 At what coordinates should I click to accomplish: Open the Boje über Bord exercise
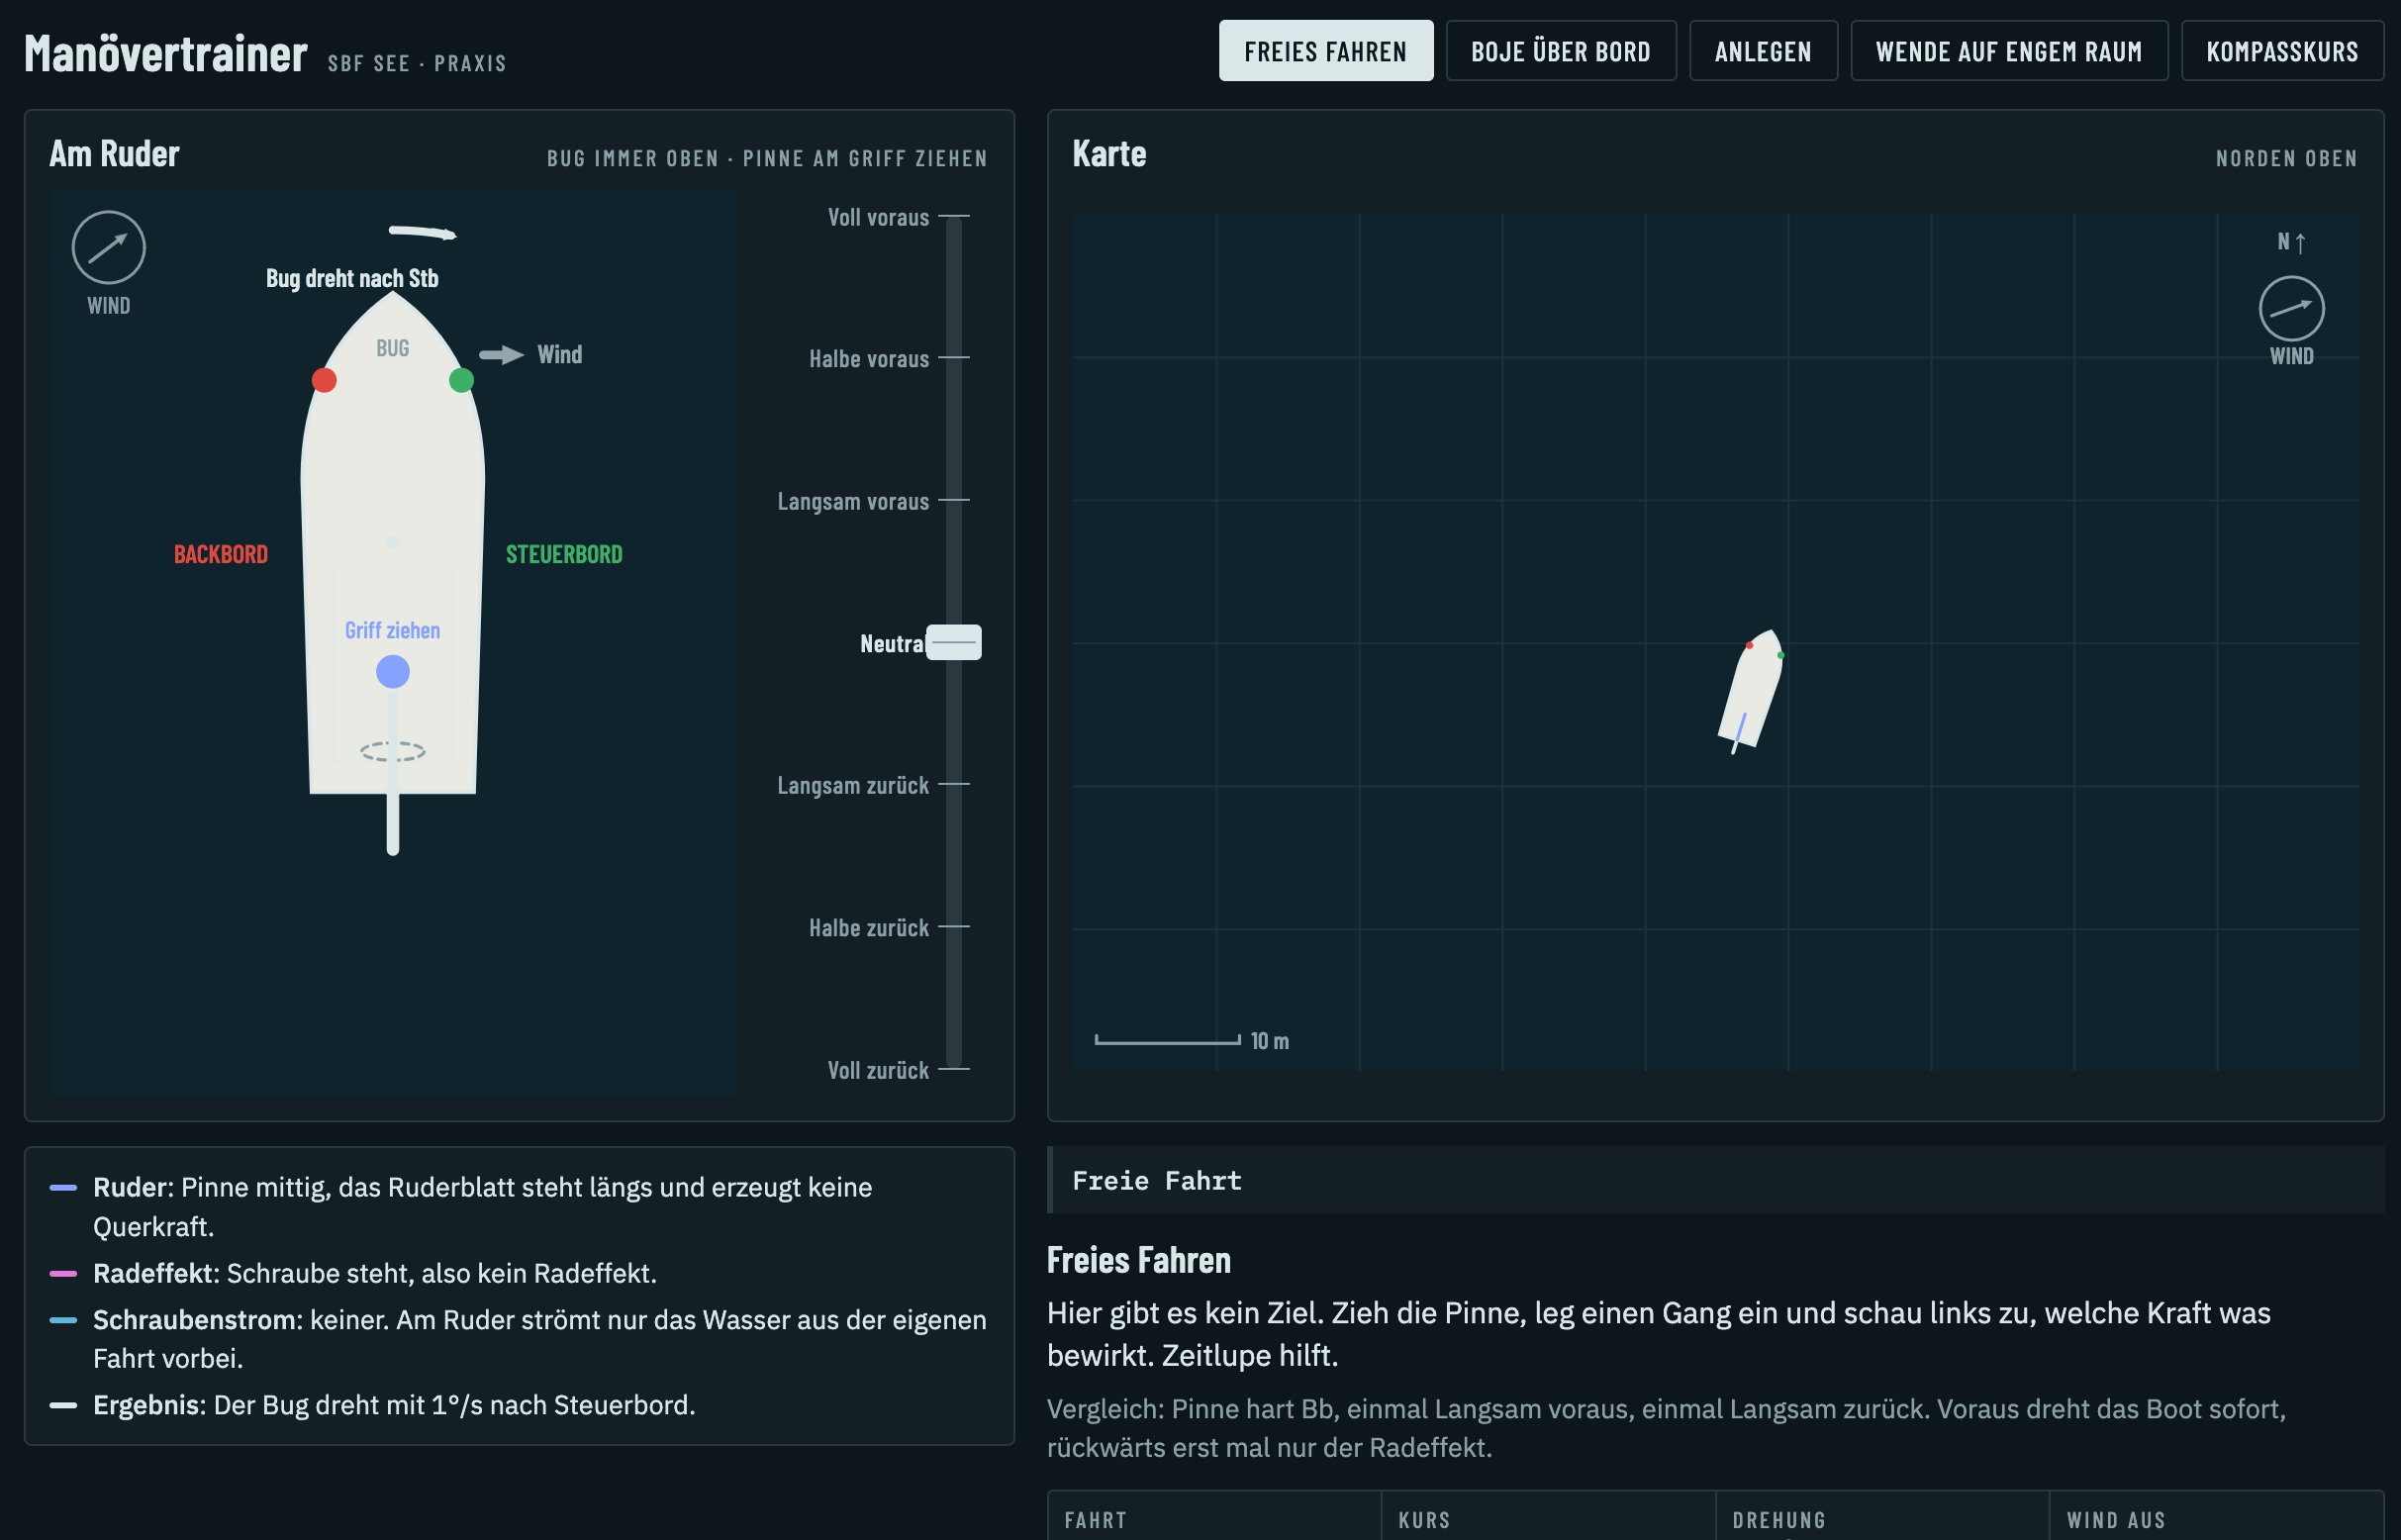point(1560,51)
